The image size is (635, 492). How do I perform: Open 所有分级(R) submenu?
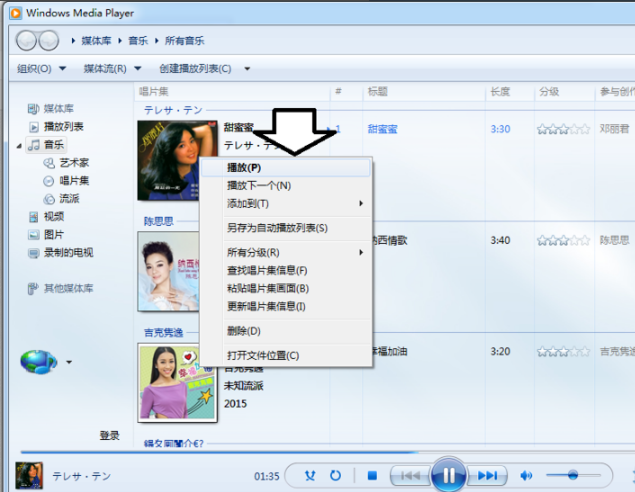(286, 253)
